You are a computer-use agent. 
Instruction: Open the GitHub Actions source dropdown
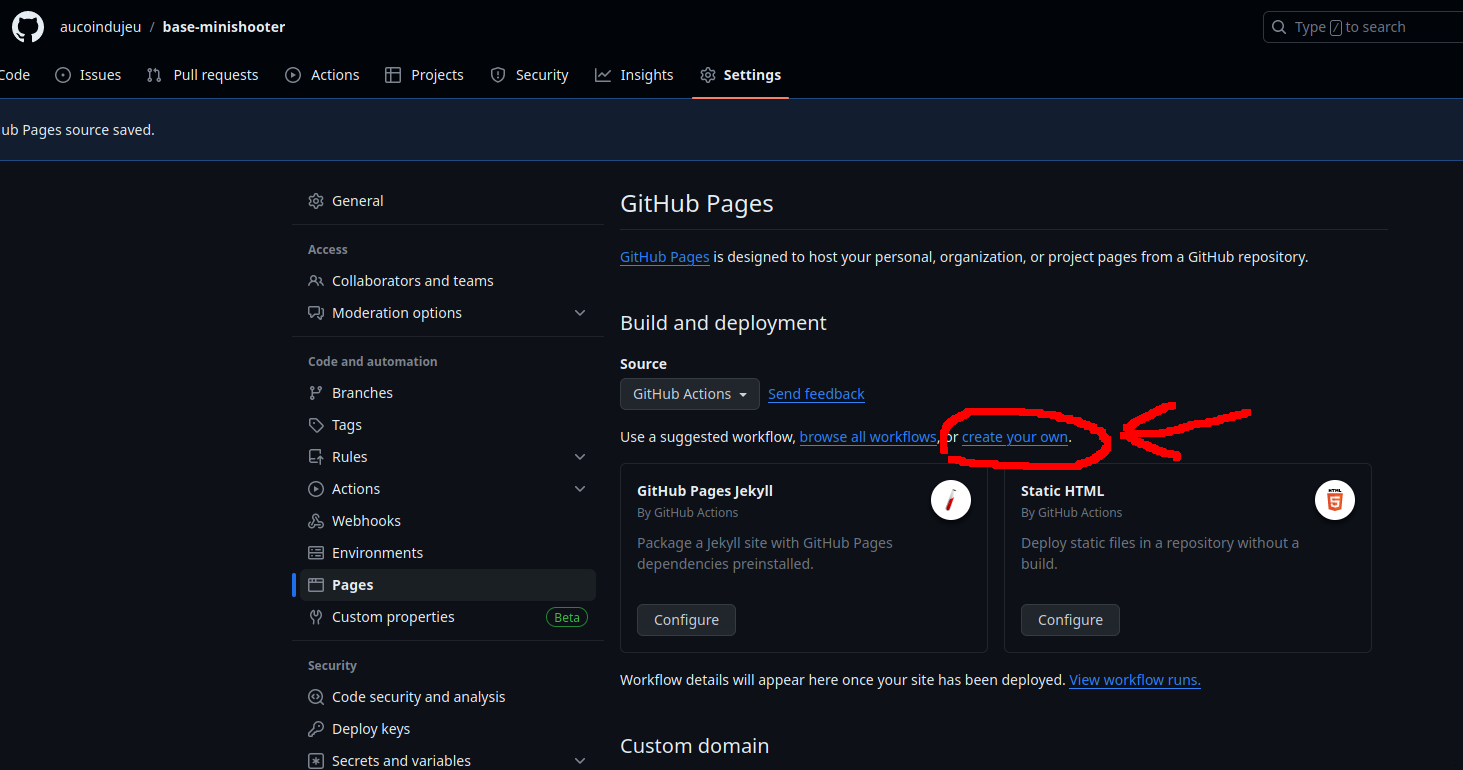point(690,394)
